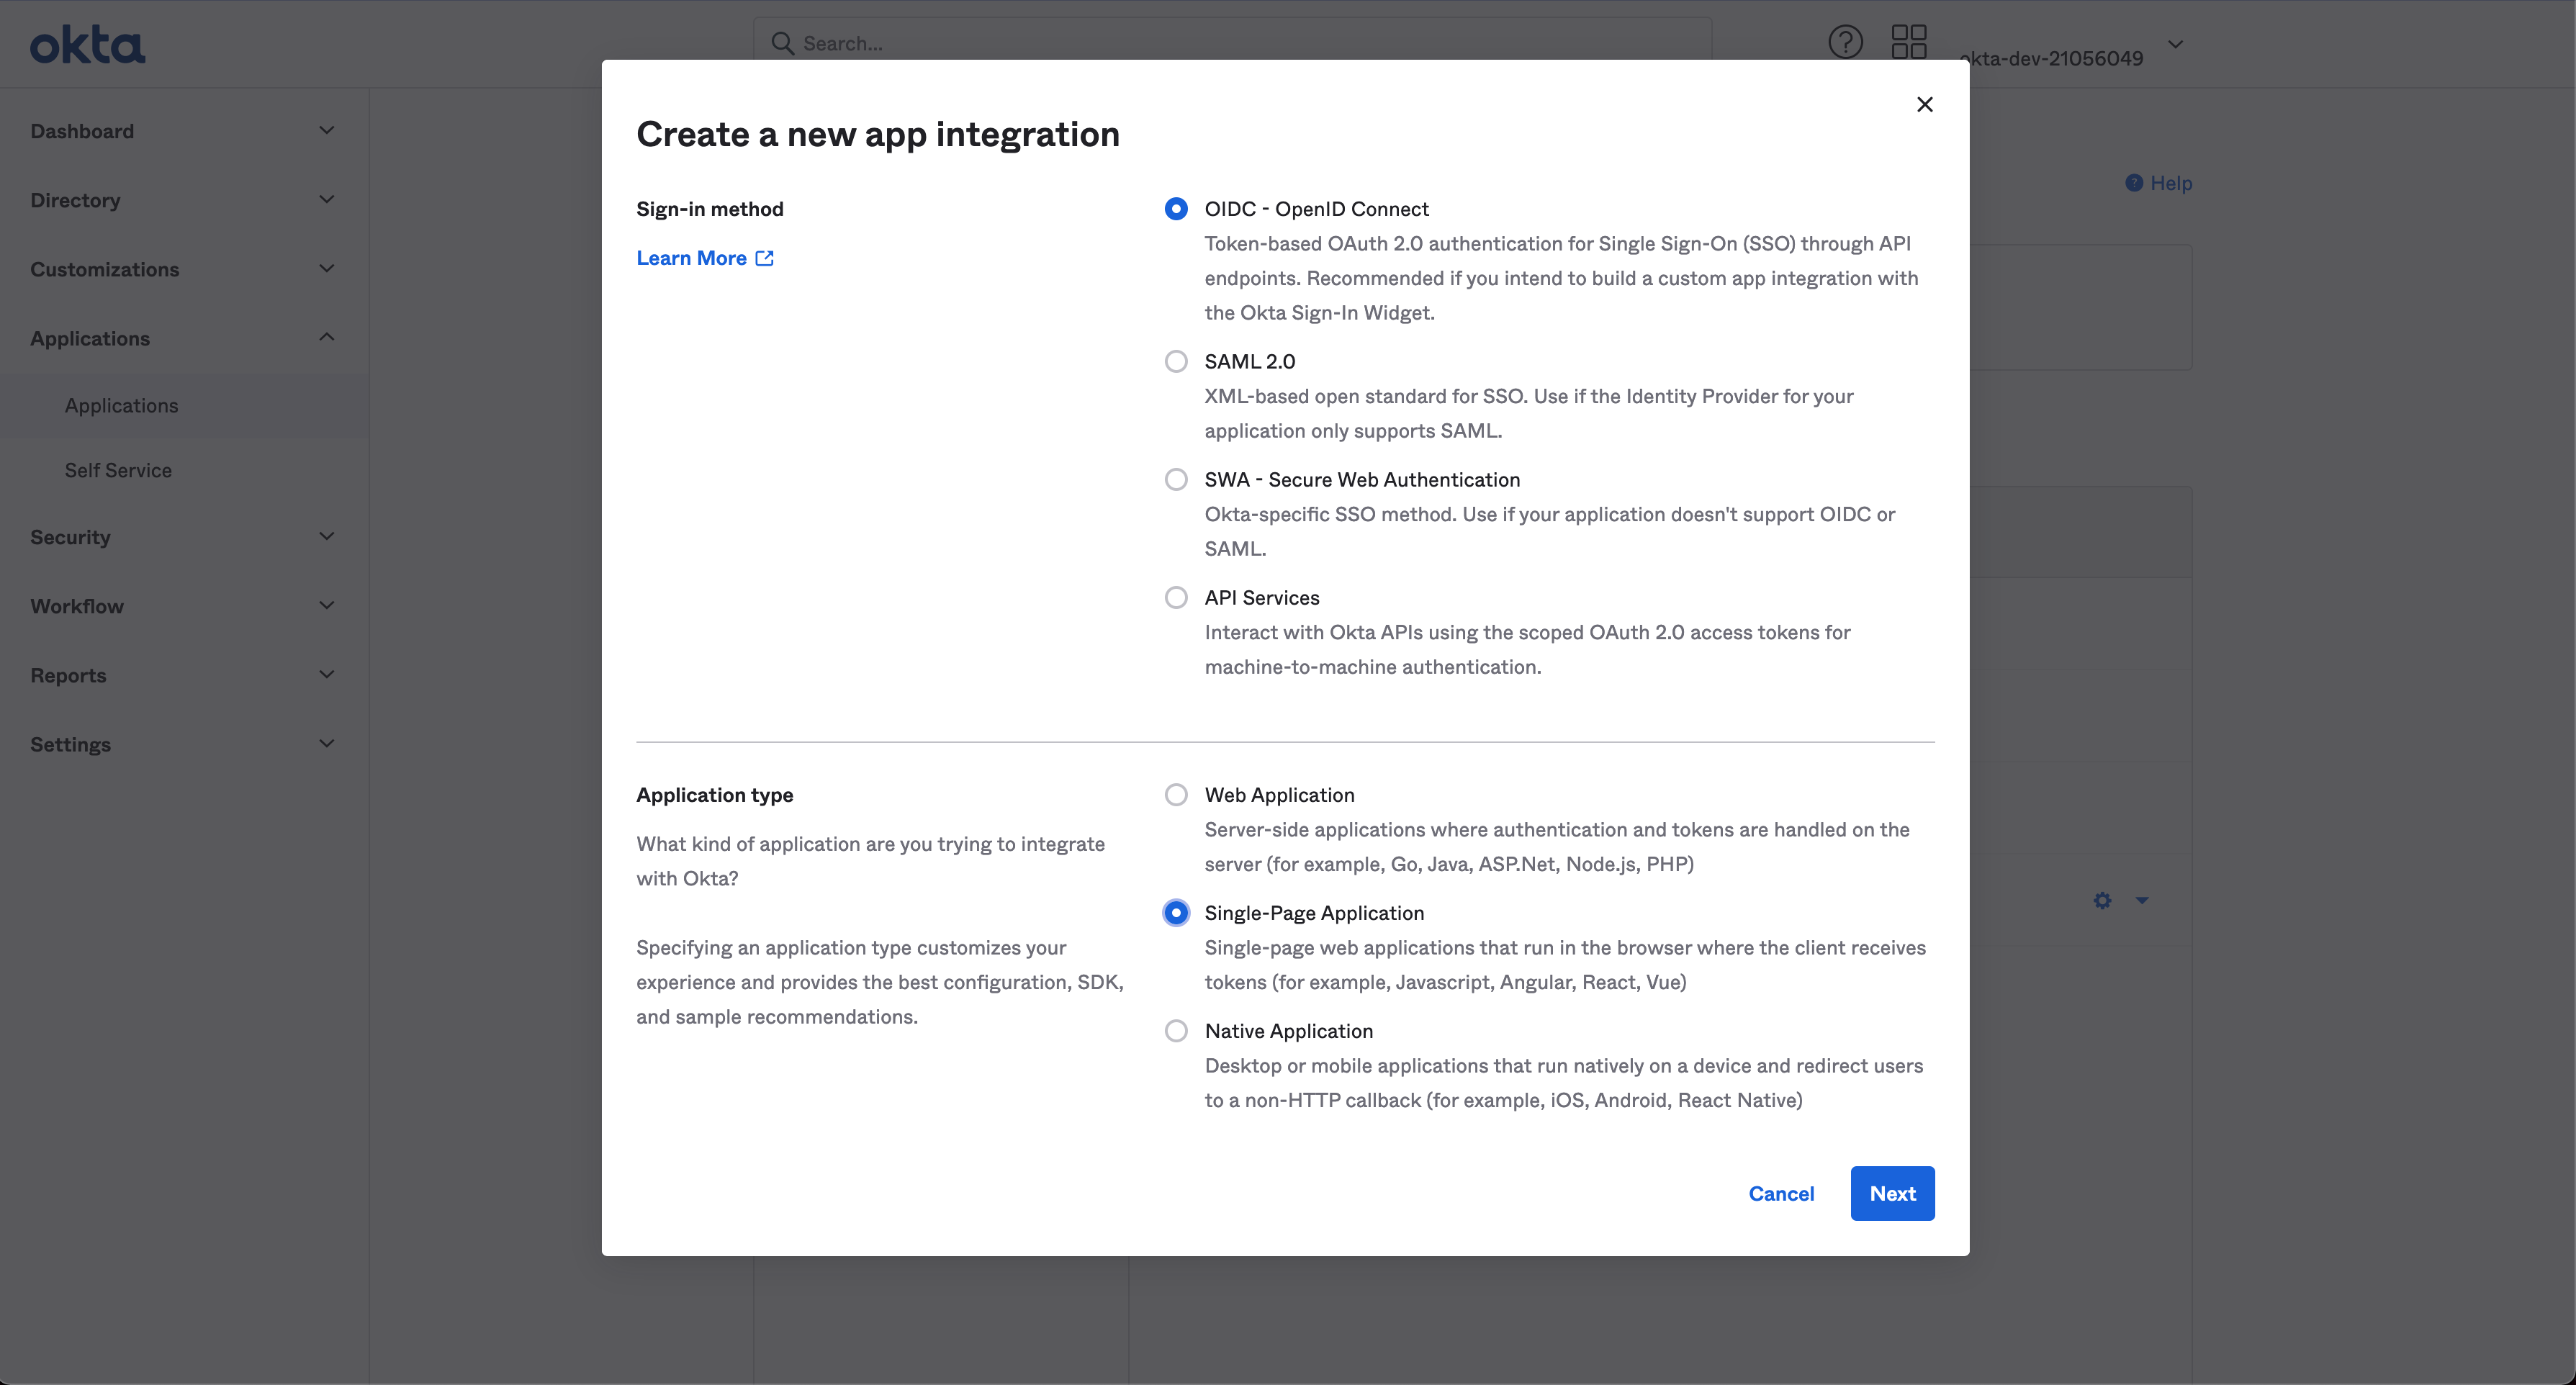Expand the Security section in sidebar

click(x=70, y=537)
